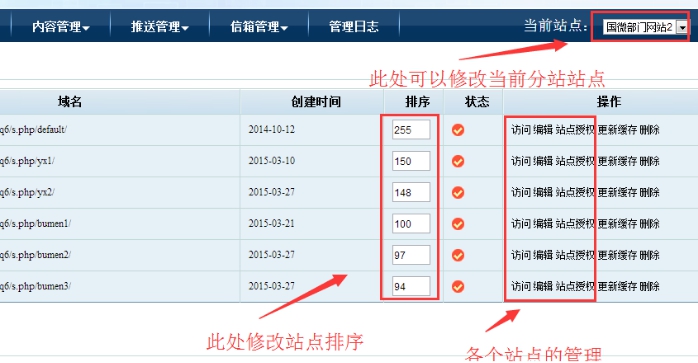
Task: Click 访问 link in default site row
Action: 521,130
